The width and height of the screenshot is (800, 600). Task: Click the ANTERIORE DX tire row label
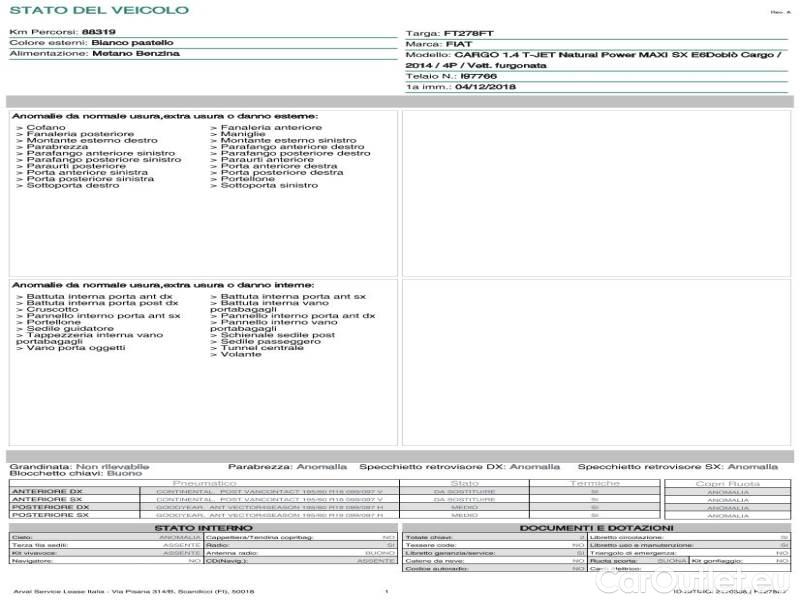click(47, 492)
